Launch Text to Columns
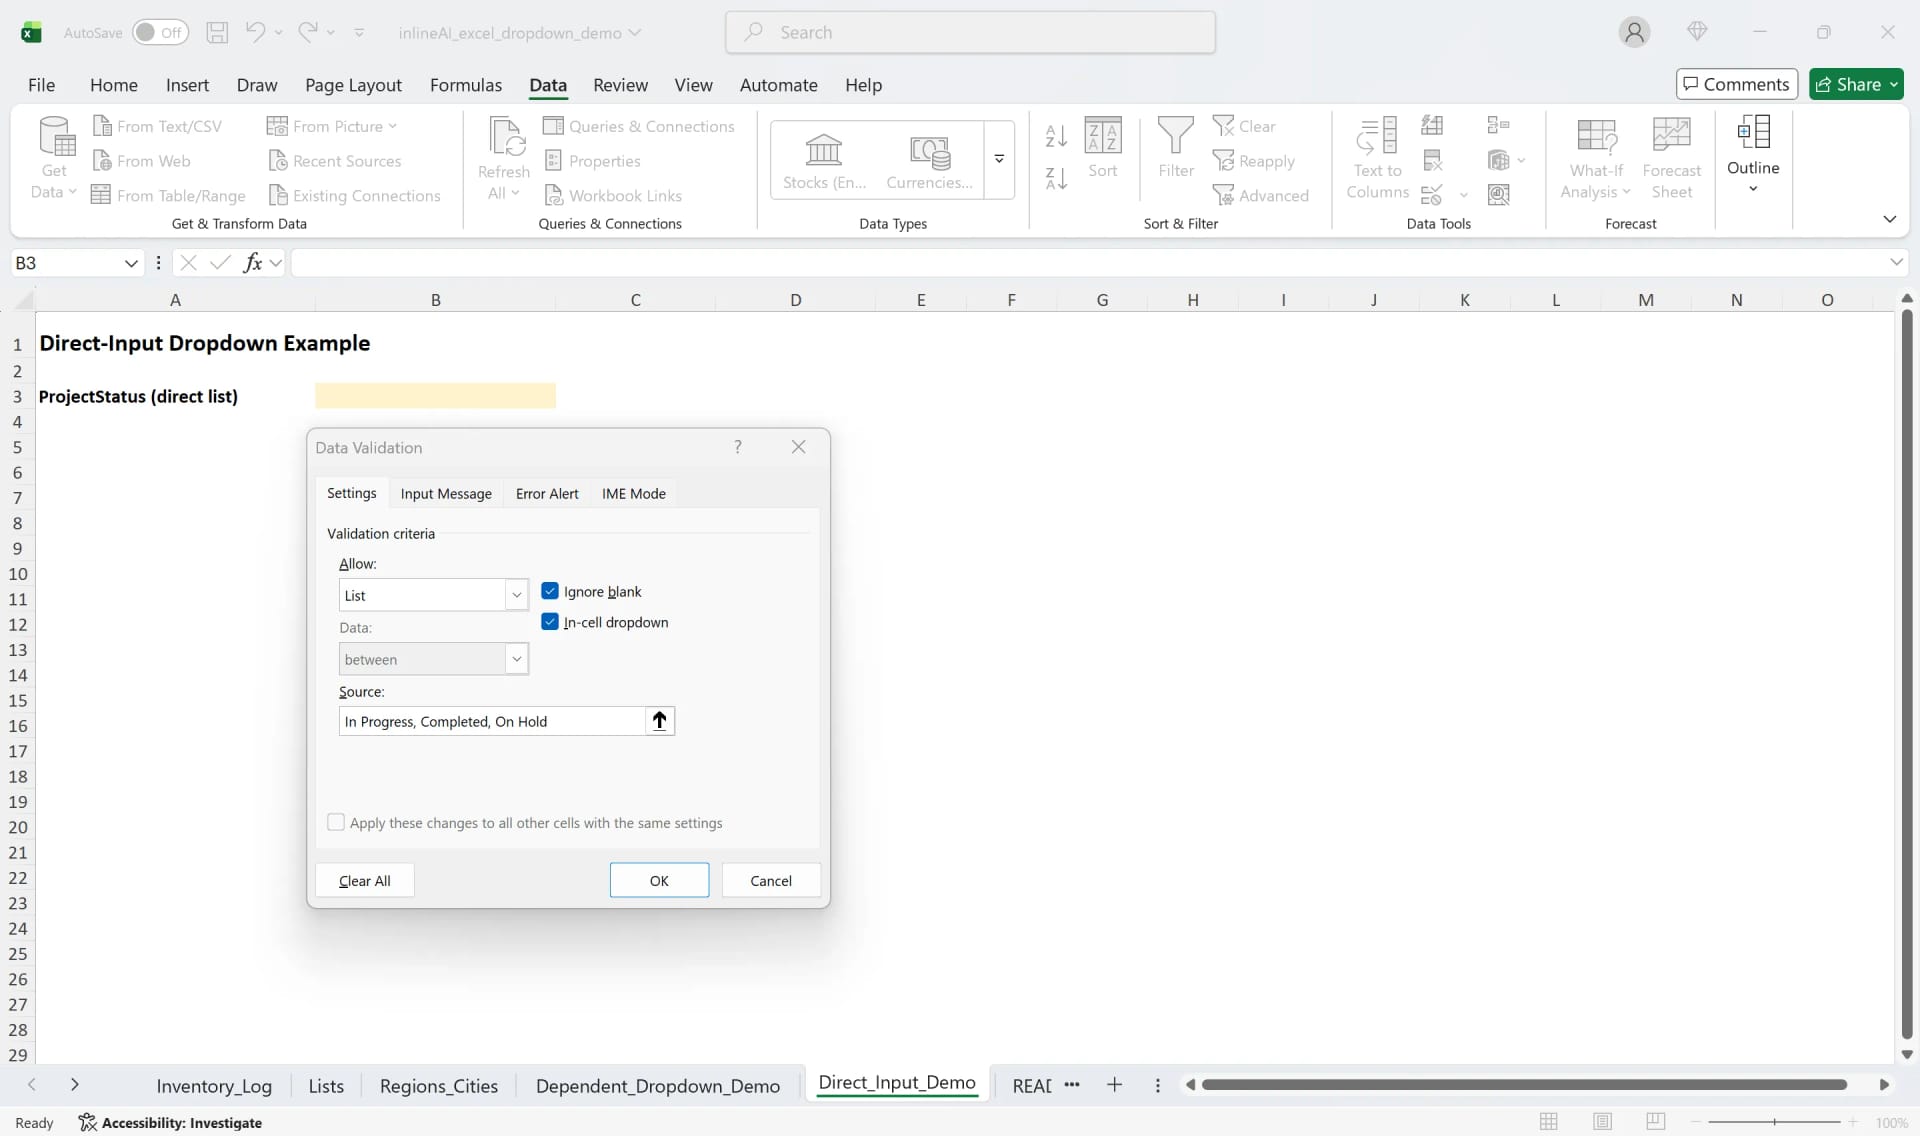The image size is (1920, 1136). (1378, 158)
